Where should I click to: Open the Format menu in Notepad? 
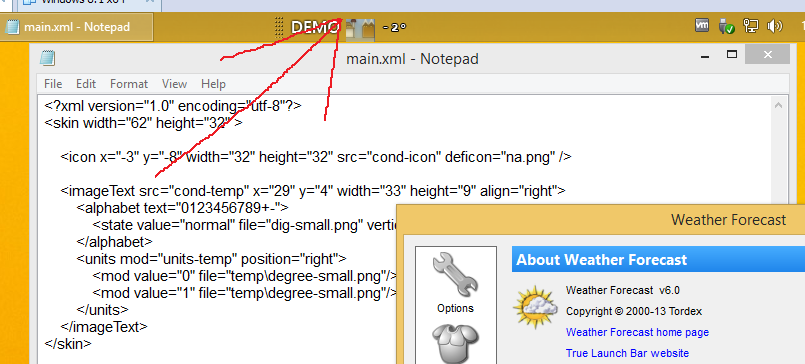129,84
